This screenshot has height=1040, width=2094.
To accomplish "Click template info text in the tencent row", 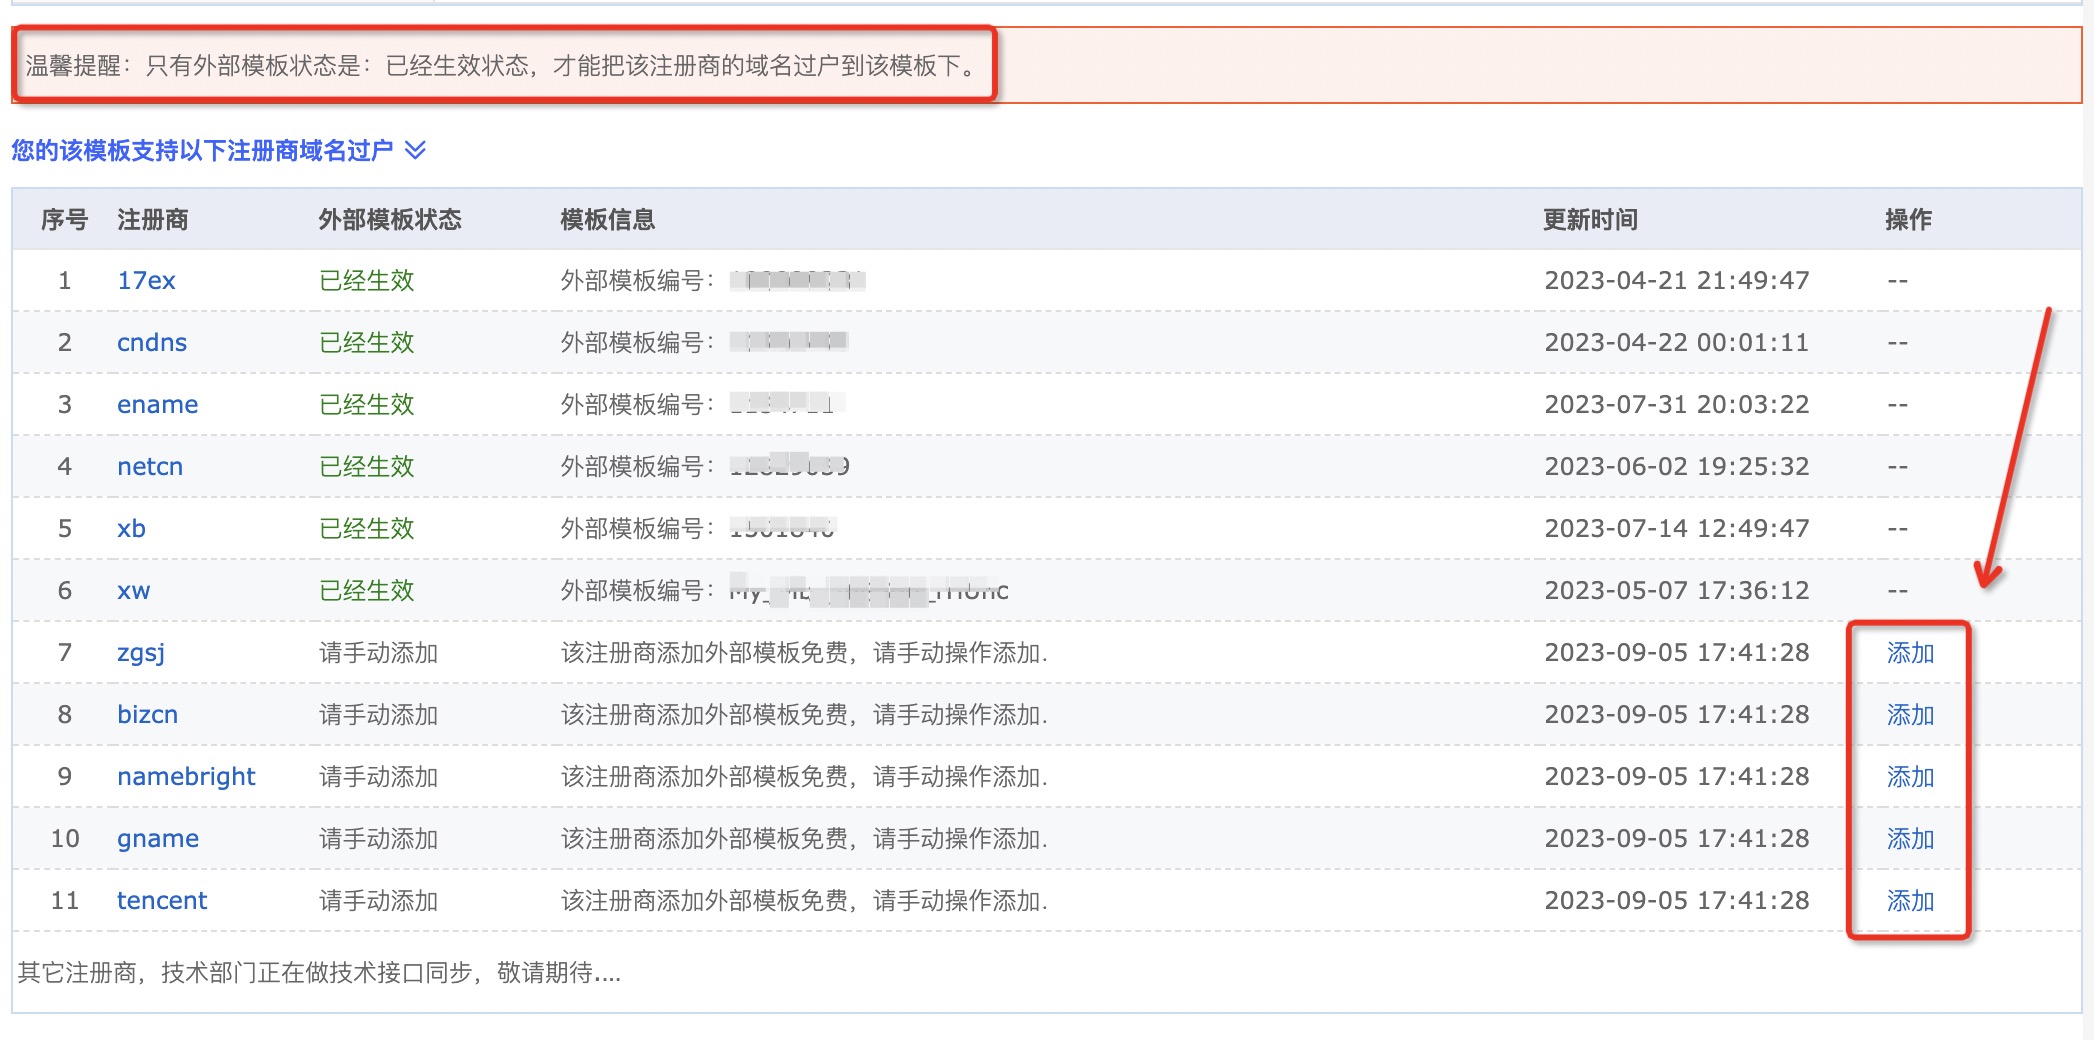I will [804, 901].
